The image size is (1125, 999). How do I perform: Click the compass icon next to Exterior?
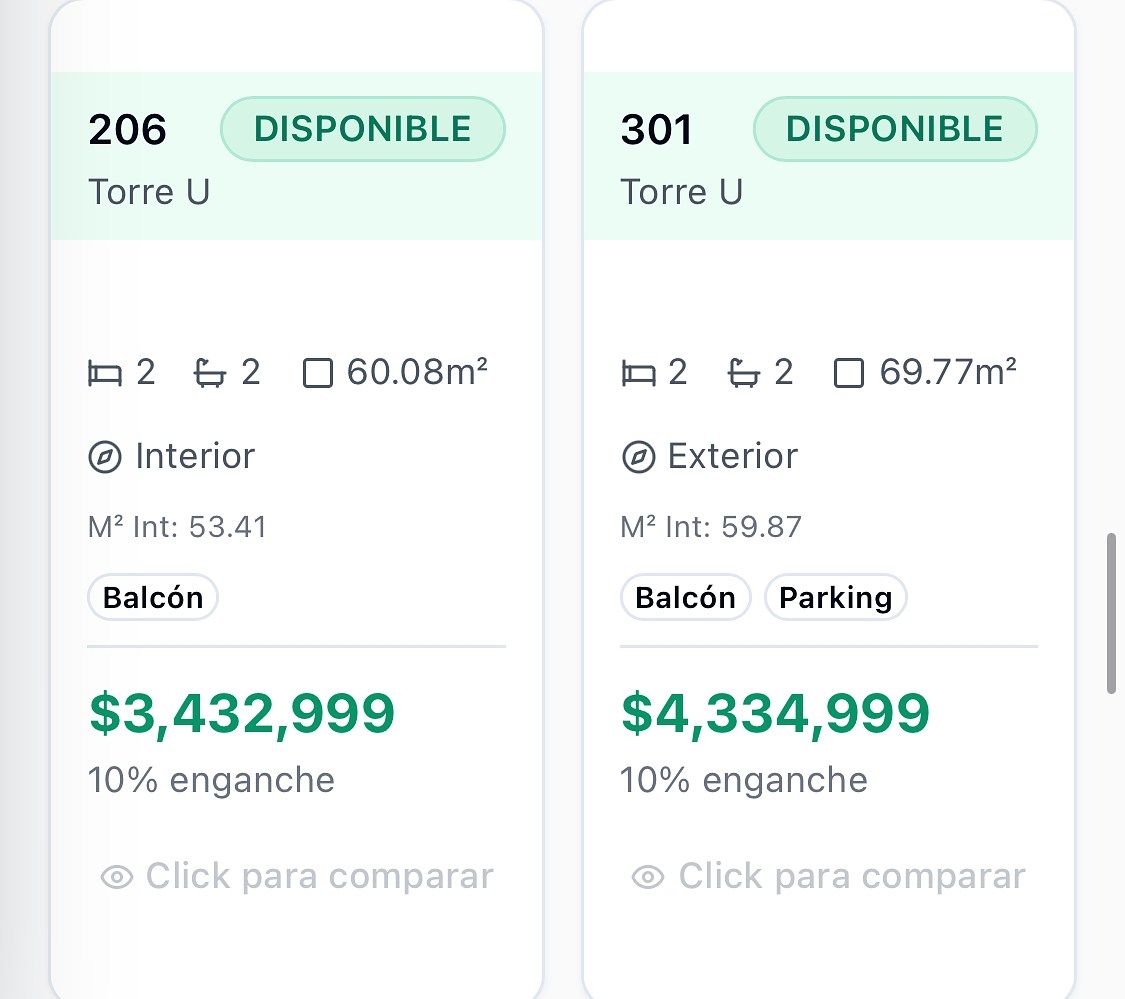click(639, 457)
